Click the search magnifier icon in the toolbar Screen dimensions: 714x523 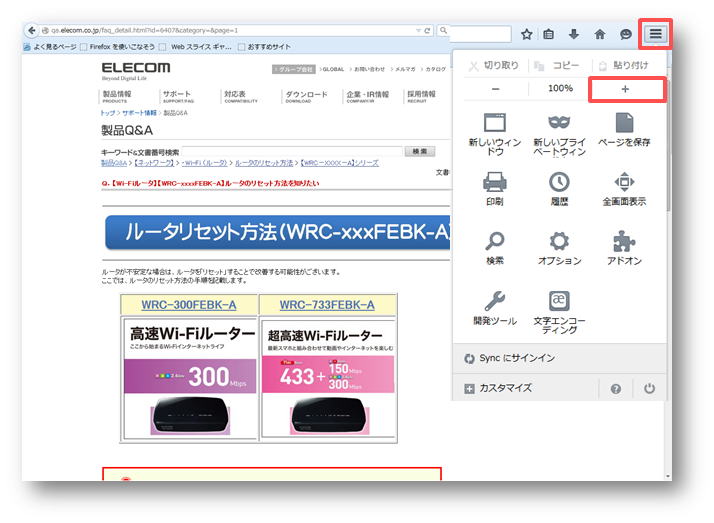(x=443, y=30)
